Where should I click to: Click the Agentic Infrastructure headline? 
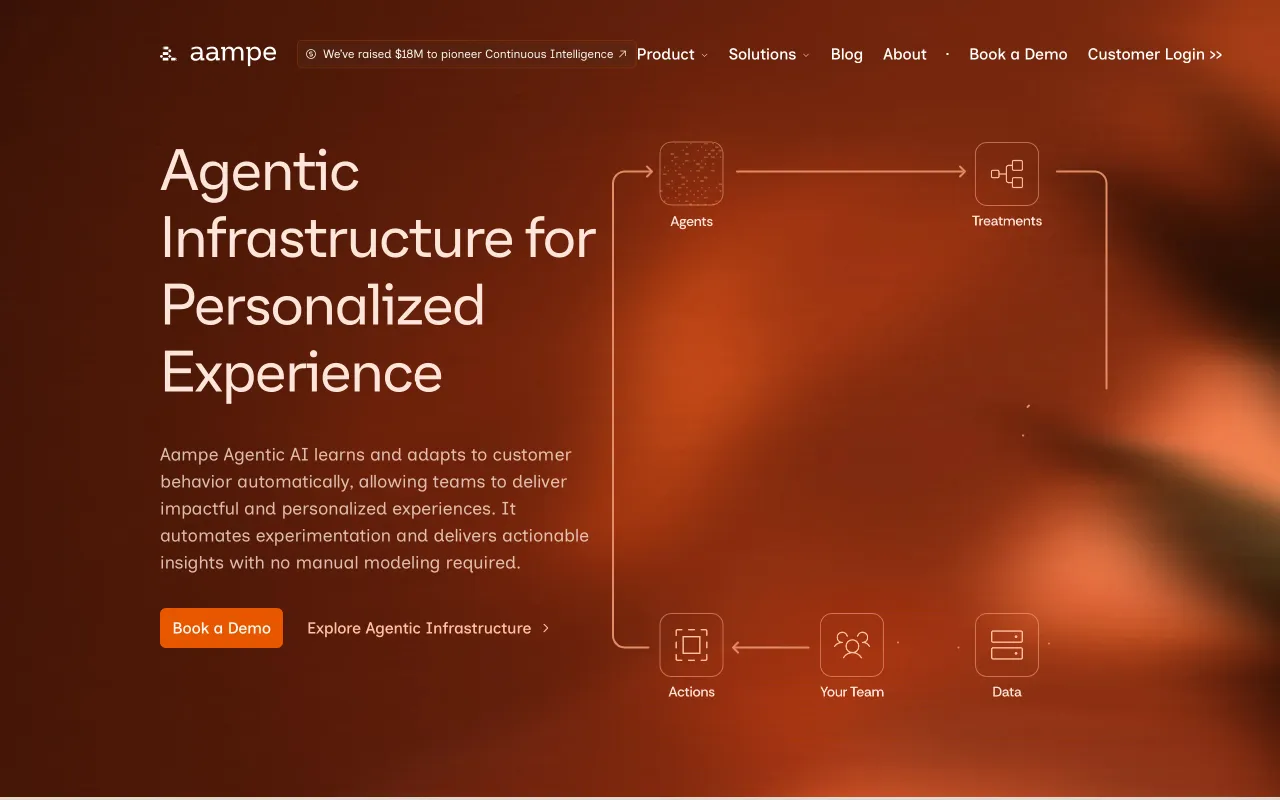click(378, 271)
